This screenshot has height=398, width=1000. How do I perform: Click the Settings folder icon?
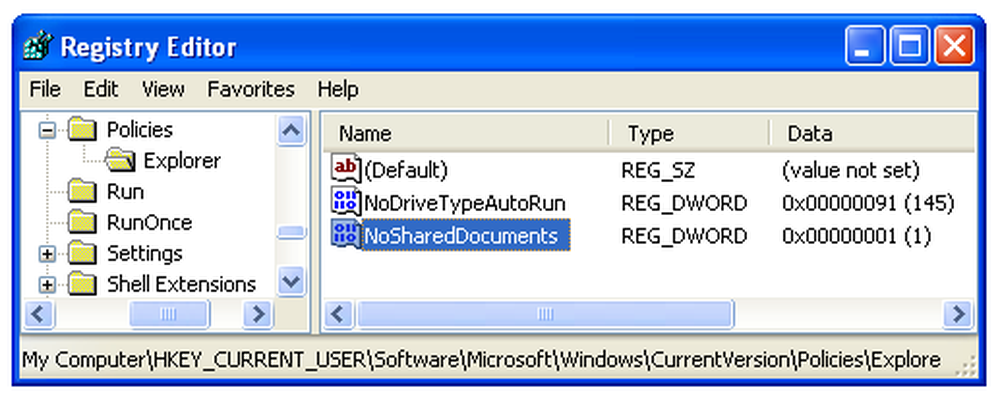(x=82, y=253)
